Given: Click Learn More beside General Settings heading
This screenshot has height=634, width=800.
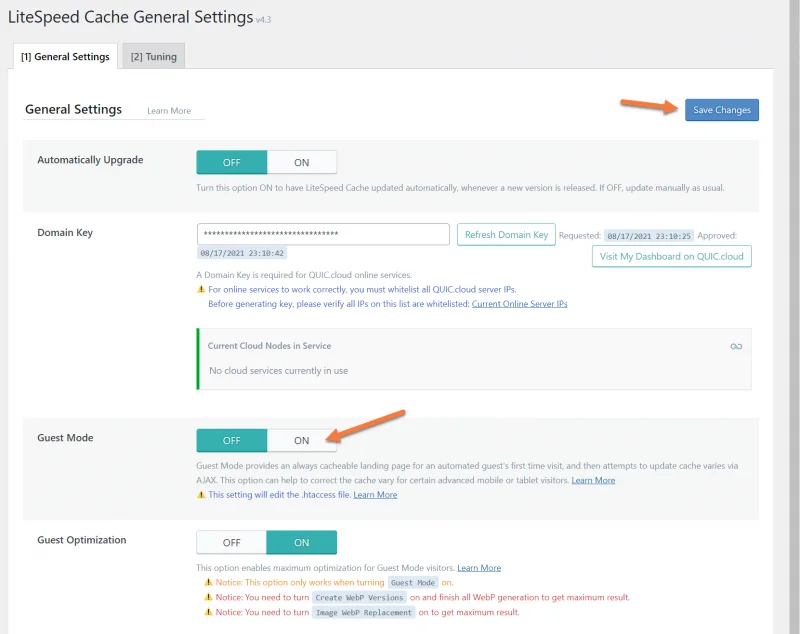Looking at the screenshot, I should 168,111.
